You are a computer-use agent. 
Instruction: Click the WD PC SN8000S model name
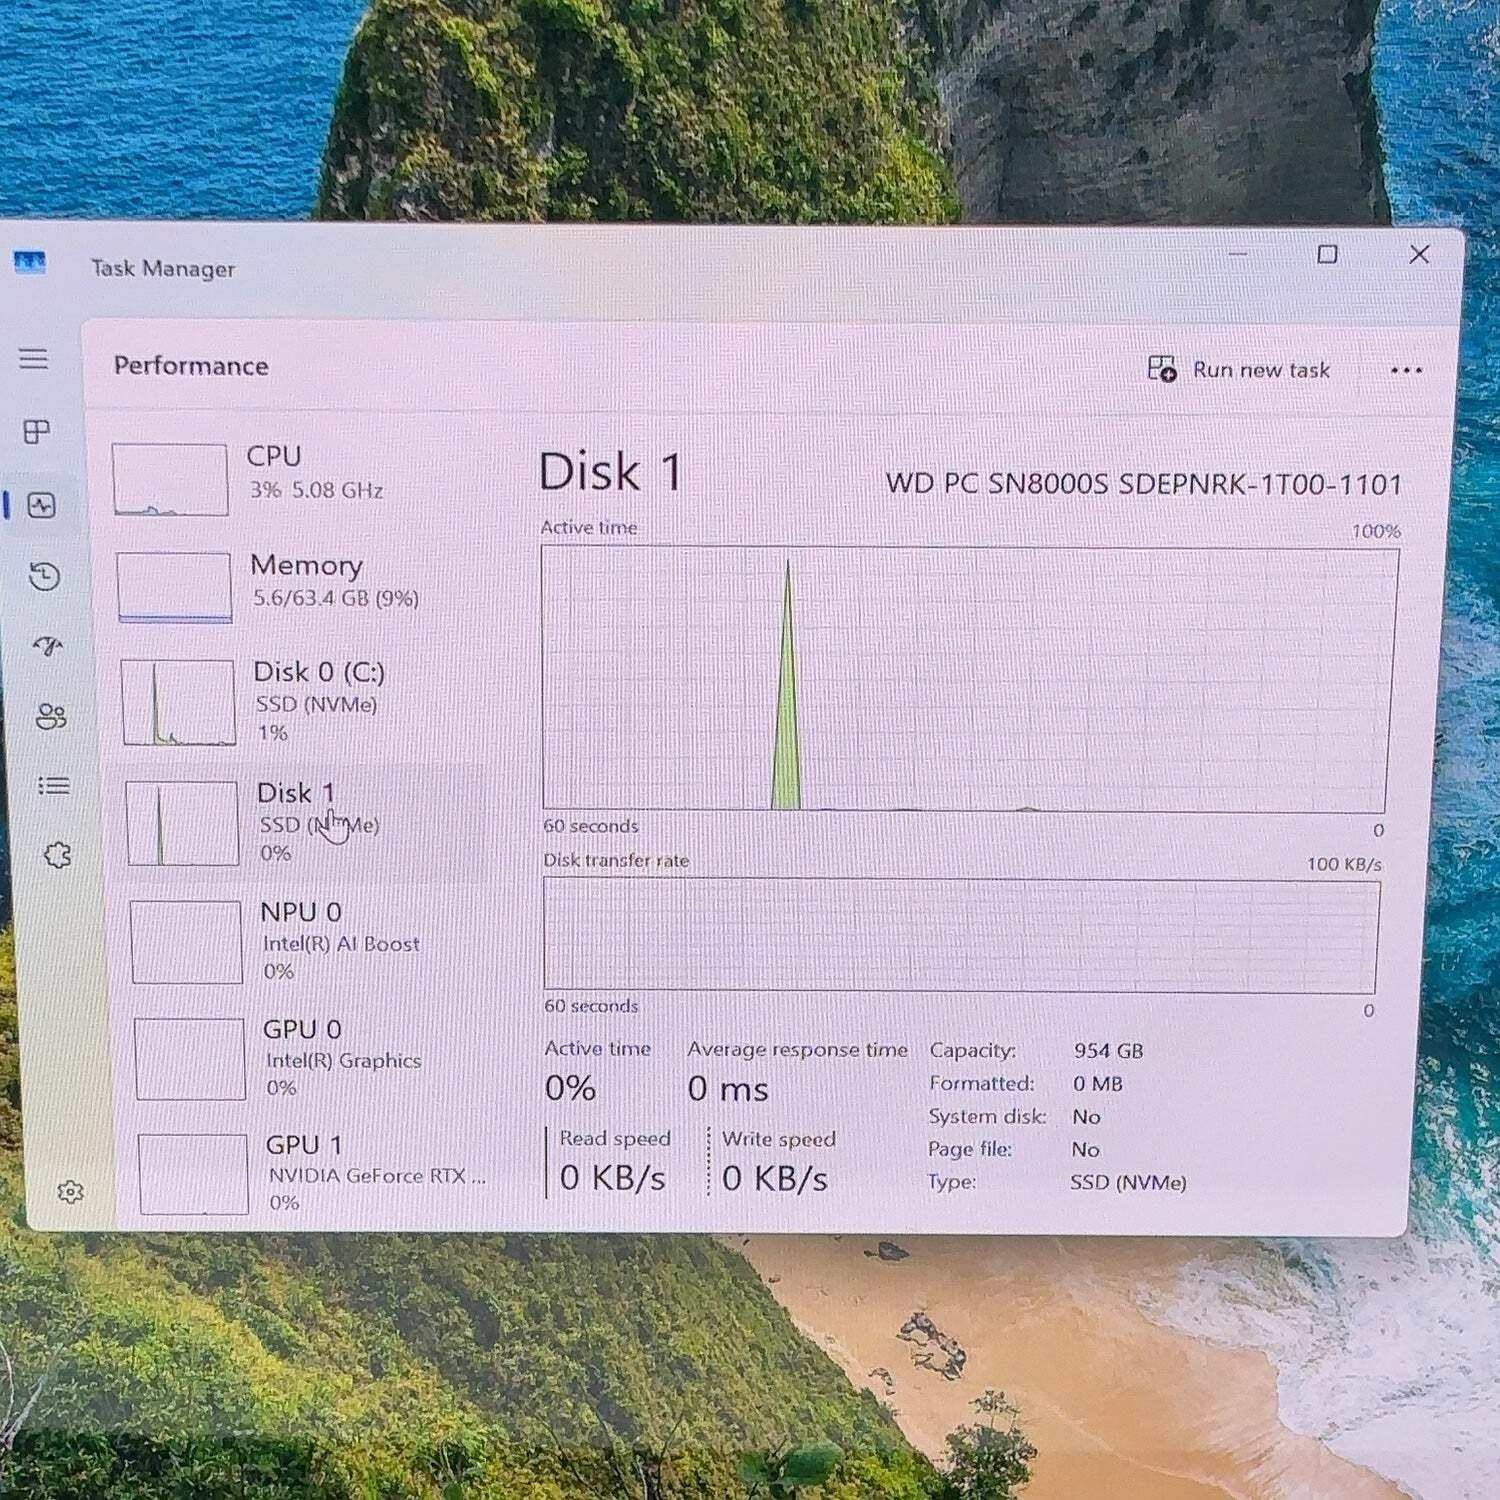[x=1144, y=484]
